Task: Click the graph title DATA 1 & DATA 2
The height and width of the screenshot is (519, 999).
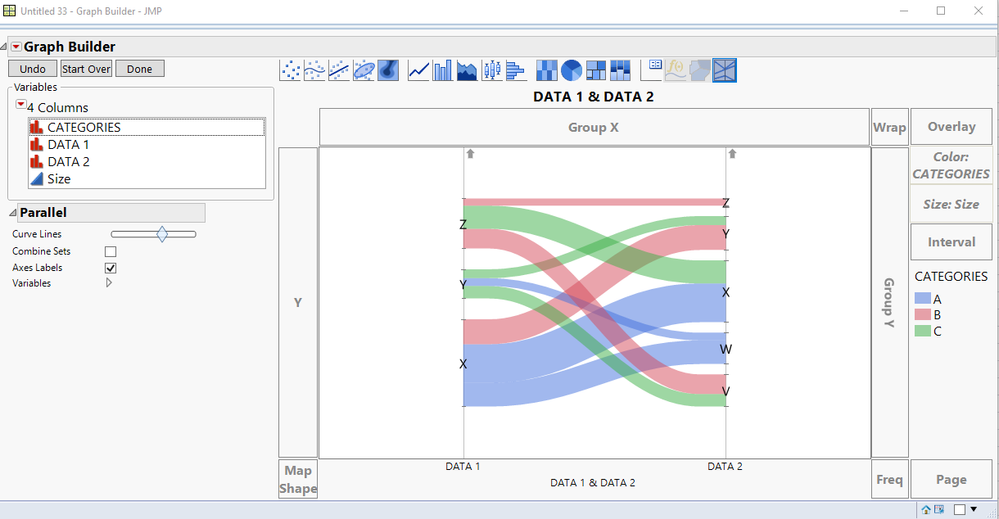Action: (x=593, y=97)
